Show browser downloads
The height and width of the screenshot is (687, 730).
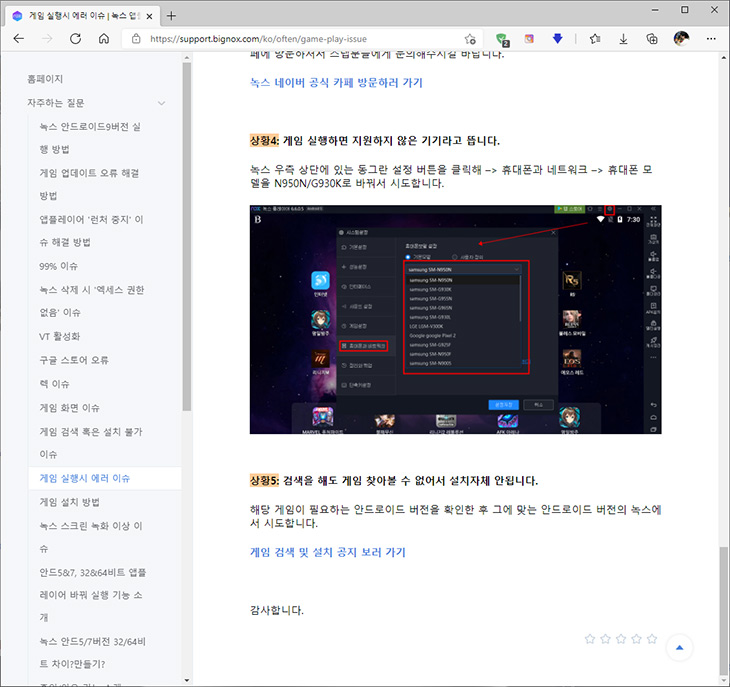click(x=623, y=39)
